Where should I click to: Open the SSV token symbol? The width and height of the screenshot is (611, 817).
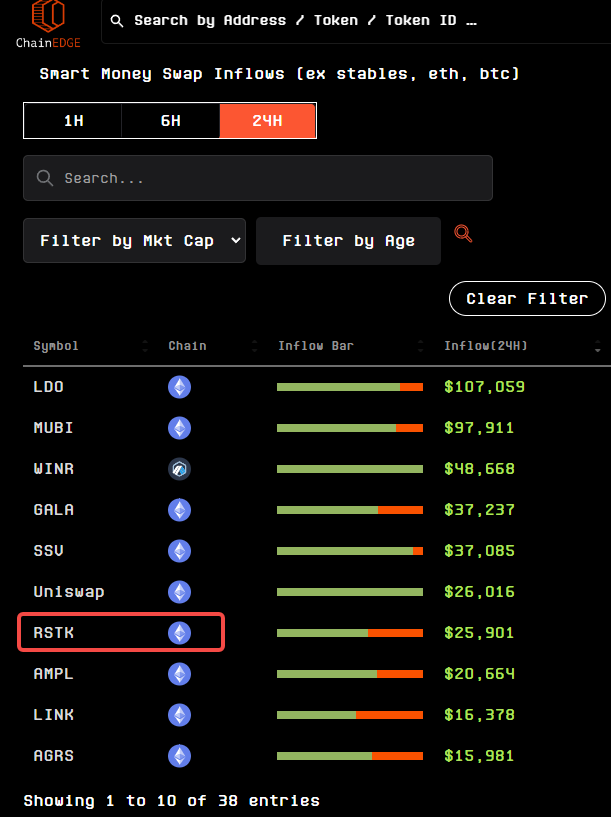tap(48, 551)
